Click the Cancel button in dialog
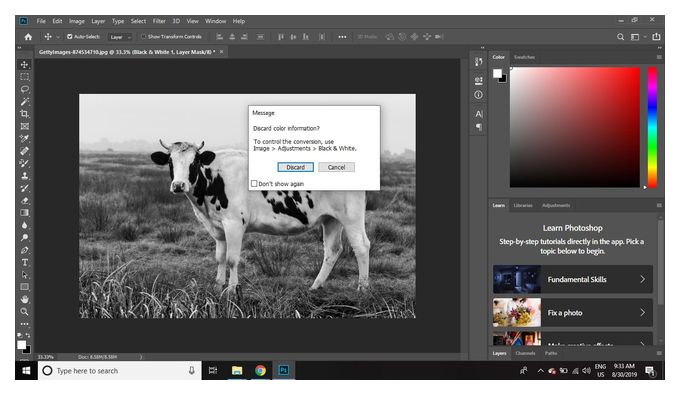Image resolution: width=680 pixels, height=395 pixels. (x=337, y=167)
